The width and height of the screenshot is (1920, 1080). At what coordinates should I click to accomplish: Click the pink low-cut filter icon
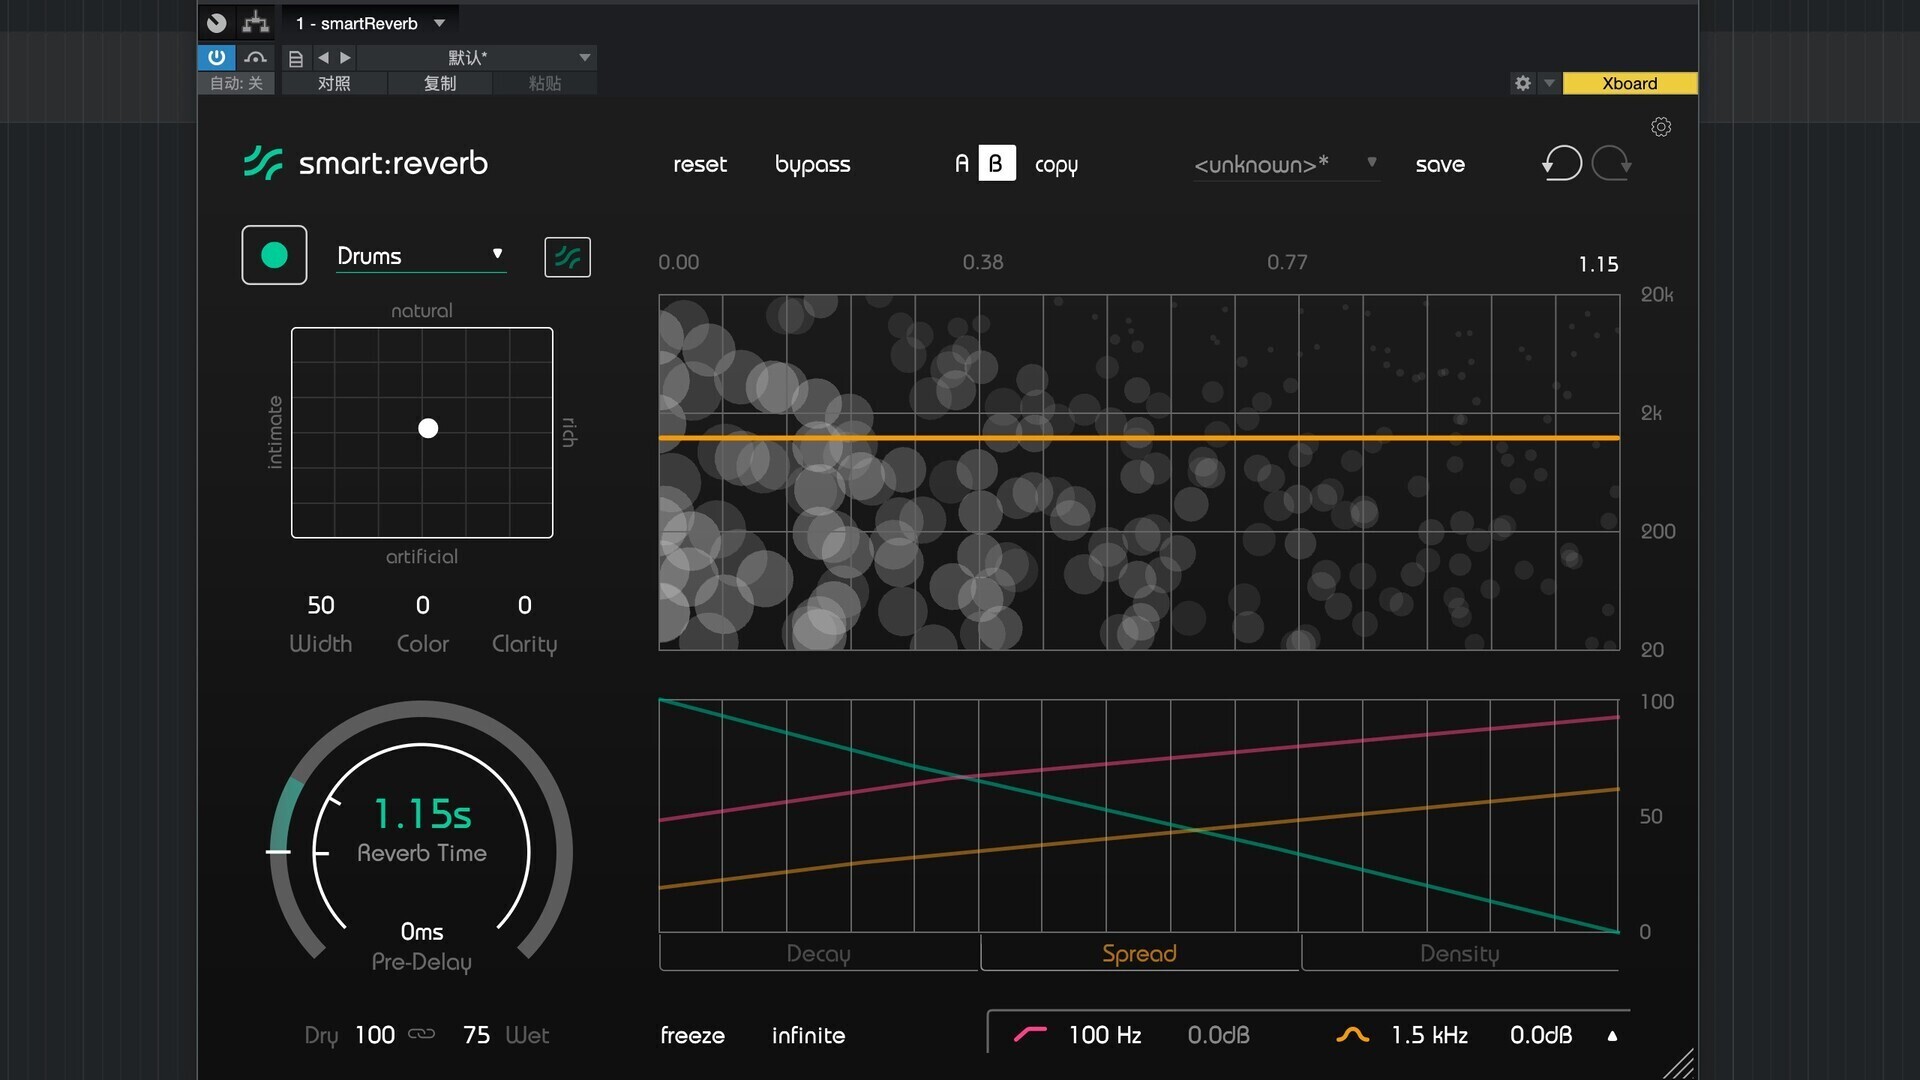click(x=1030, y=1035)
